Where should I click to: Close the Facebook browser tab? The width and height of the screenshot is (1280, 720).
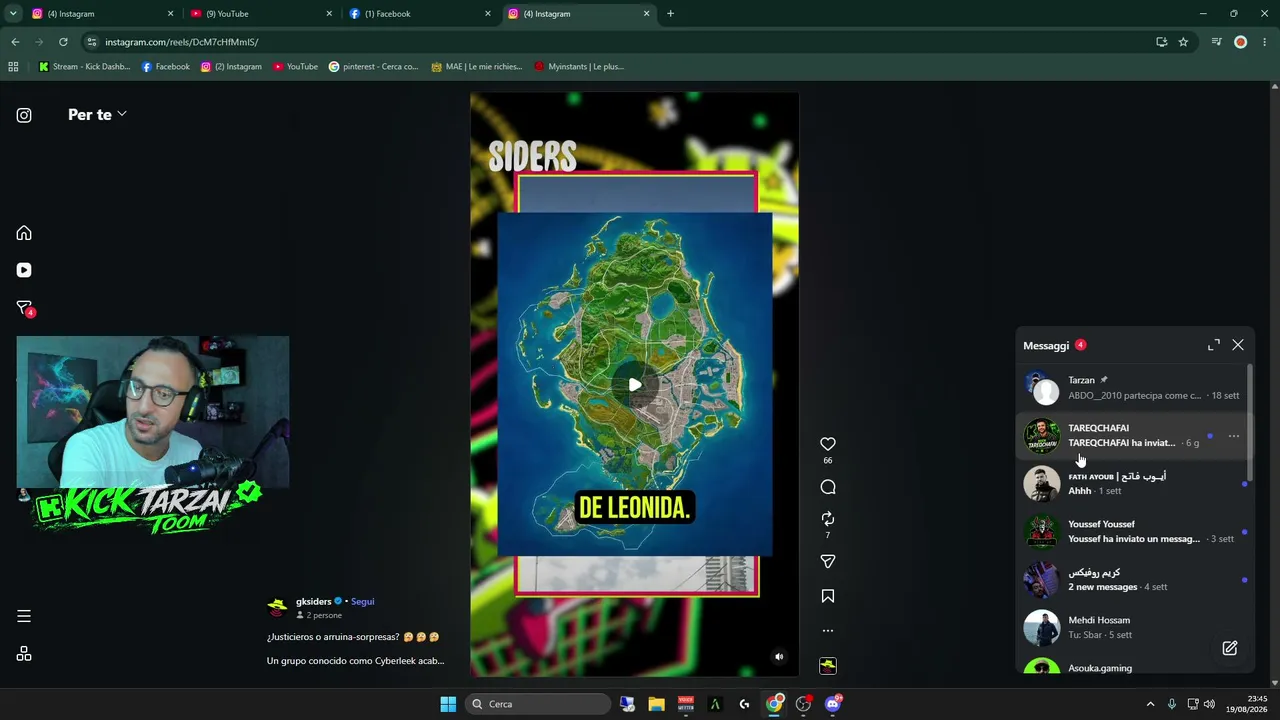click(488, 14)
